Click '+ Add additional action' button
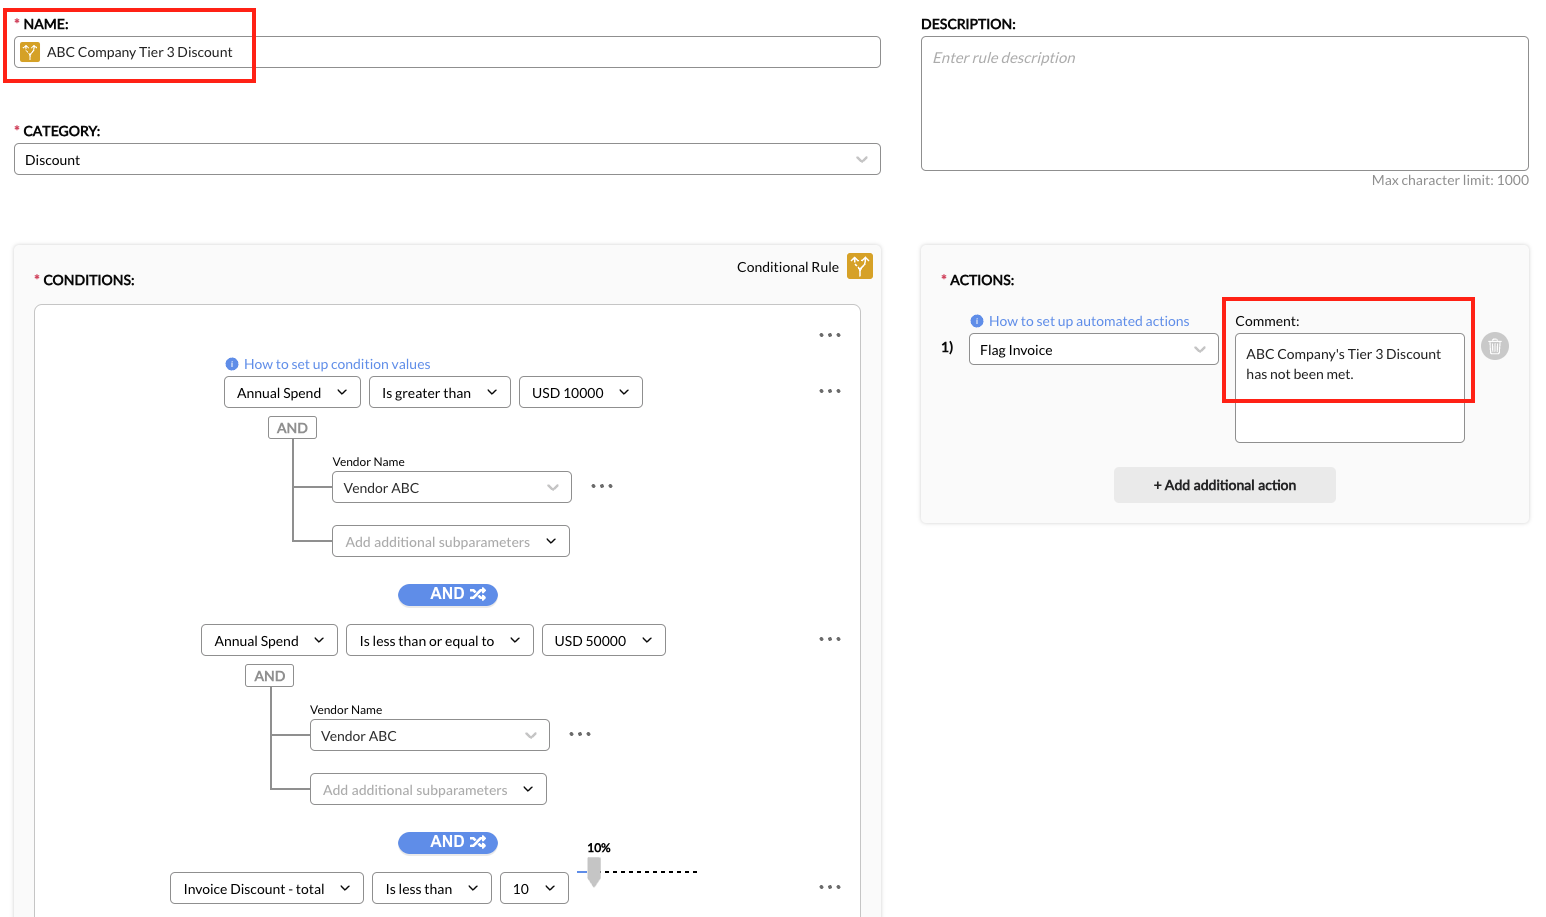The width and height of the screenshot is (1546, 917). 1224,485
